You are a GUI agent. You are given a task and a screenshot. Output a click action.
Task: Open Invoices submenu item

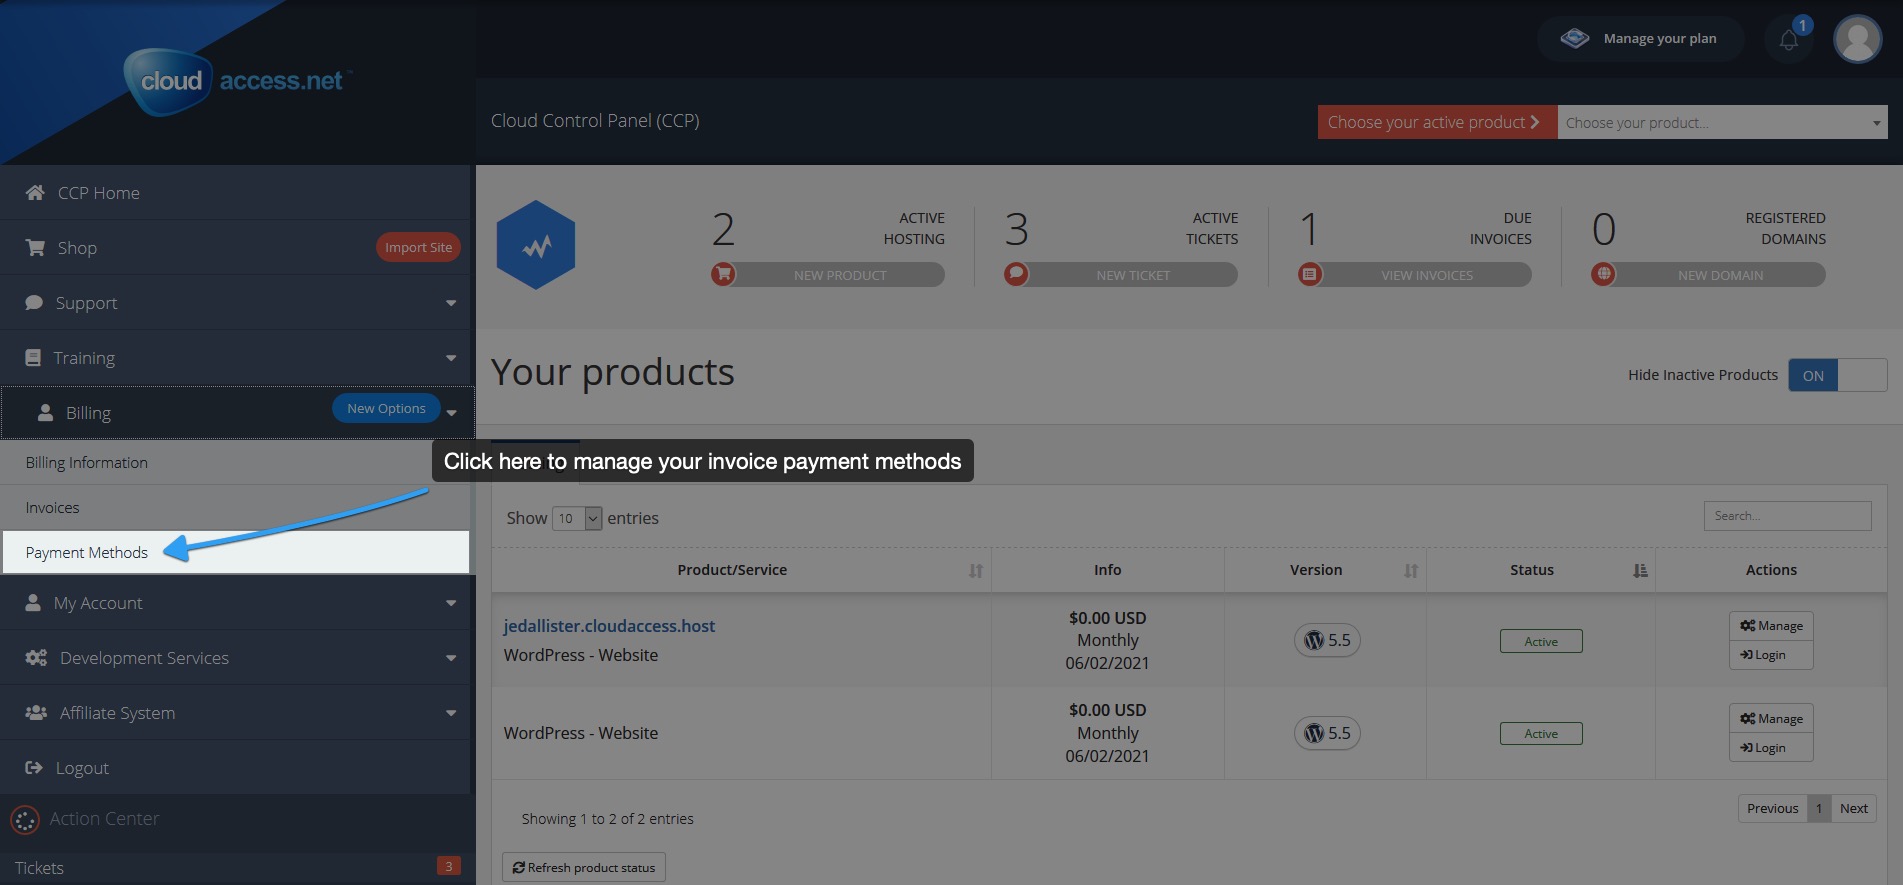click(x=236, y=507)
